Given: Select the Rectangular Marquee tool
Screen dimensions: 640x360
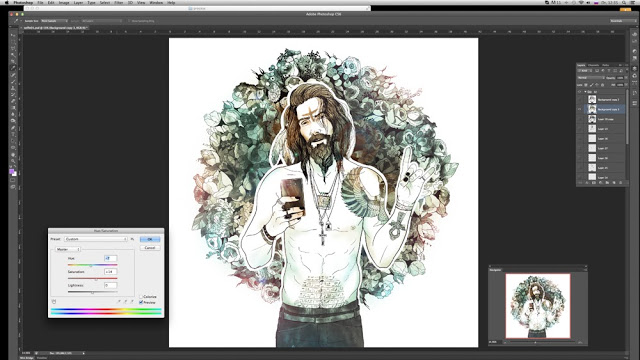Looking at the screenshot, I should pyautogui.click(x=13, y=42).
